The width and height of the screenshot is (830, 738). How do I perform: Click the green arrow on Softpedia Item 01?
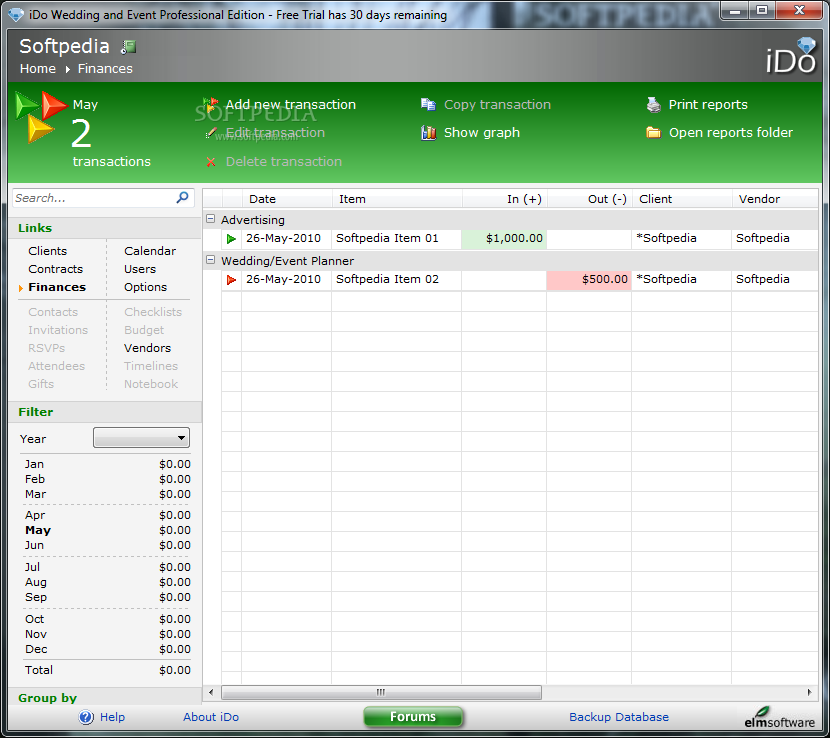[231, 239]
